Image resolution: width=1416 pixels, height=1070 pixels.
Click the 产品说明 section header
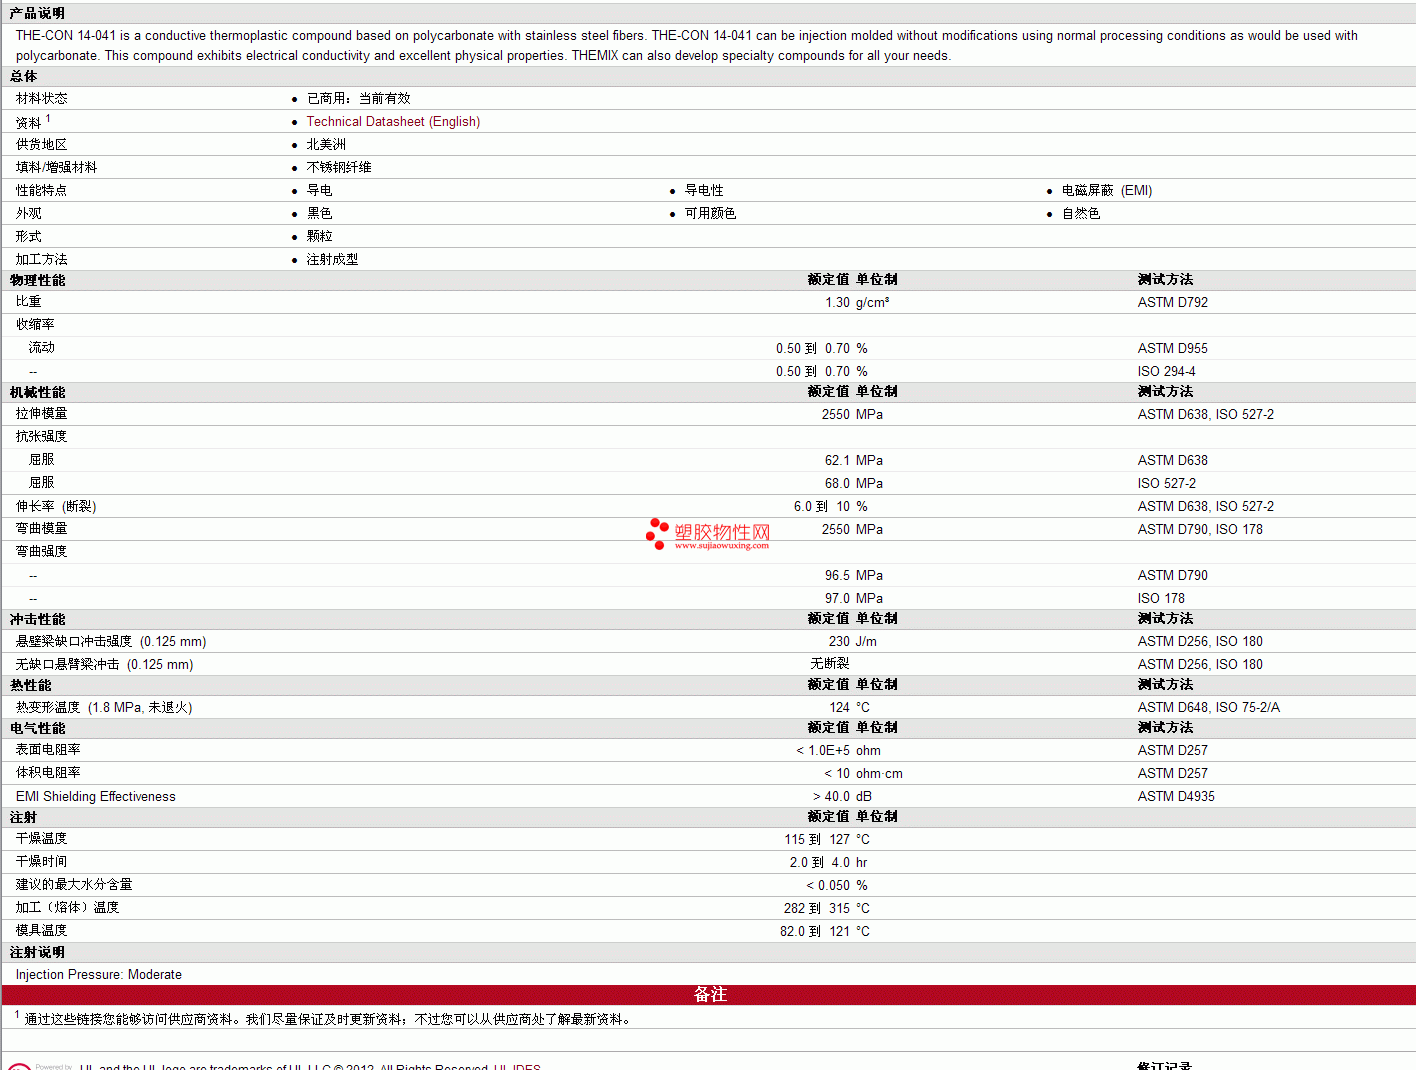pyautogui.click(x=37, y=13)
